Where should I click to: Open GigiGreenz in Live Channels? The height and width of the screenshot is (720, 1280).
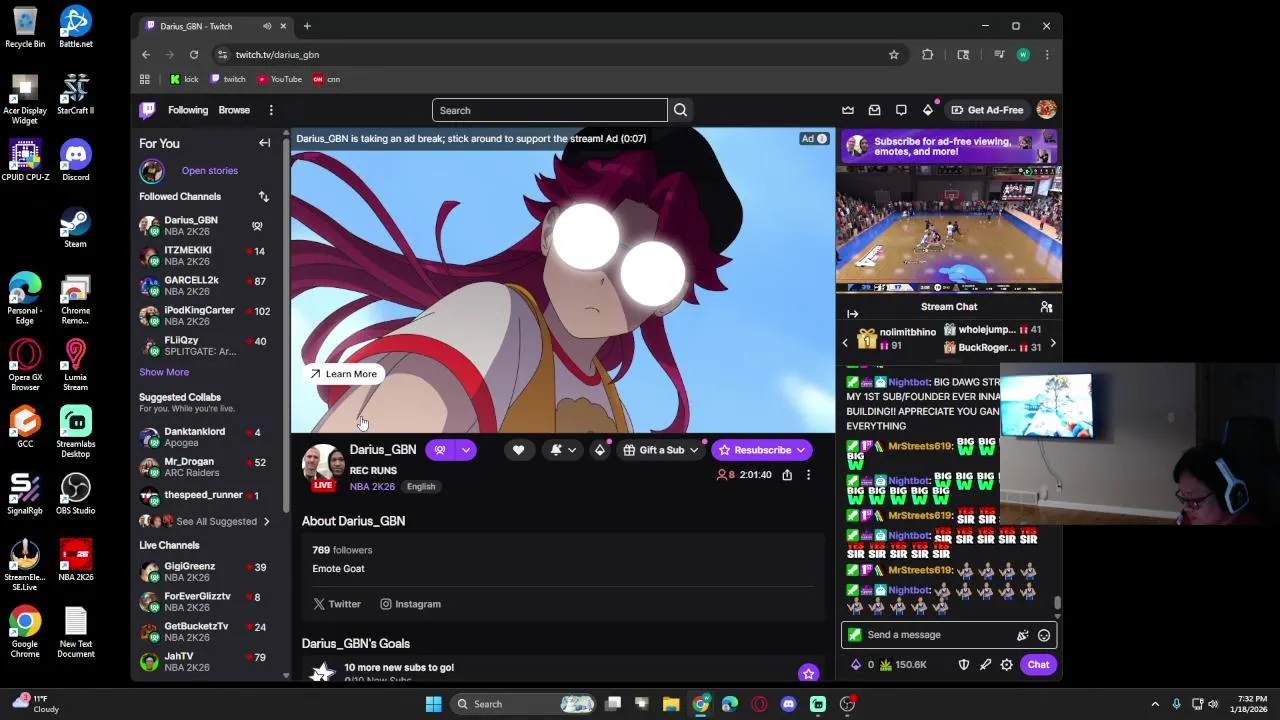click(209, 572)
